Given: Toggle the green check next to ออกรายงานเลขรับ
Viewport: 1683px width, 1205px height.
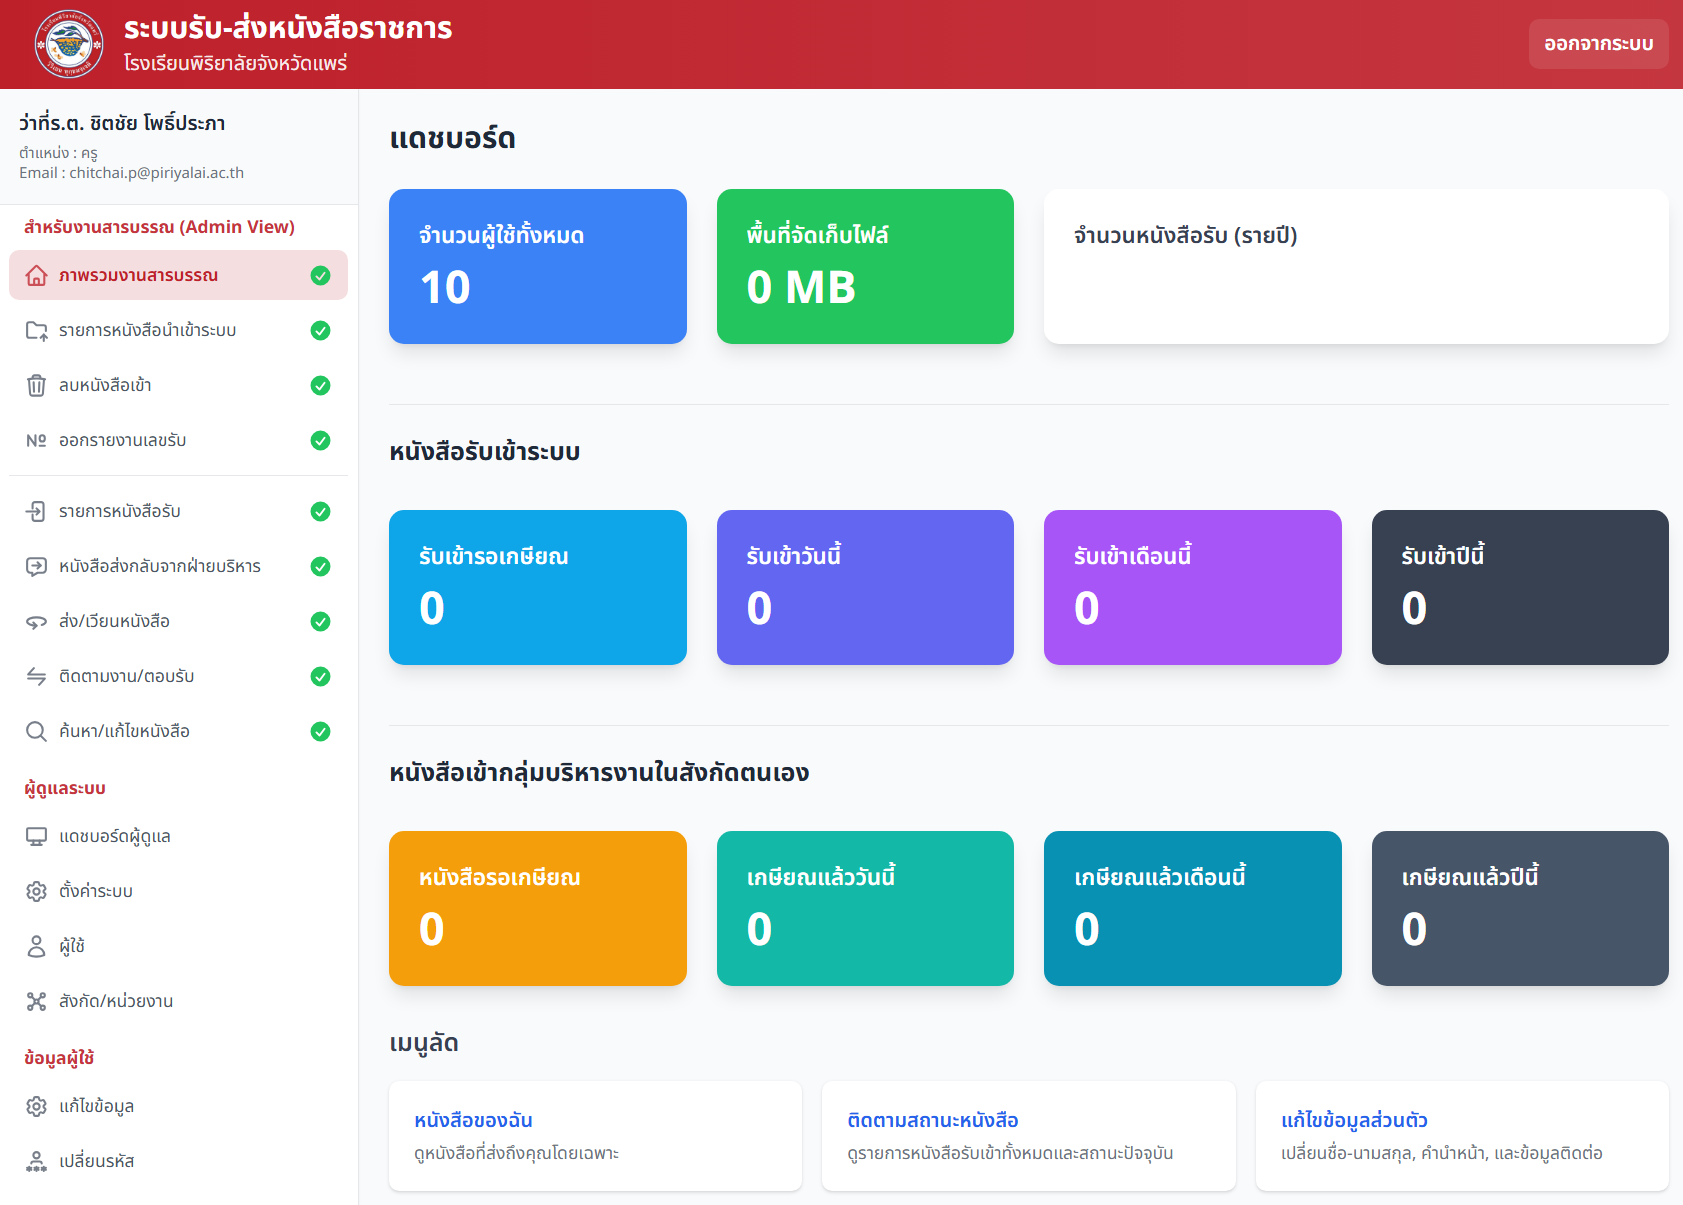Looking at the screenshot, I should click(320, 440).
